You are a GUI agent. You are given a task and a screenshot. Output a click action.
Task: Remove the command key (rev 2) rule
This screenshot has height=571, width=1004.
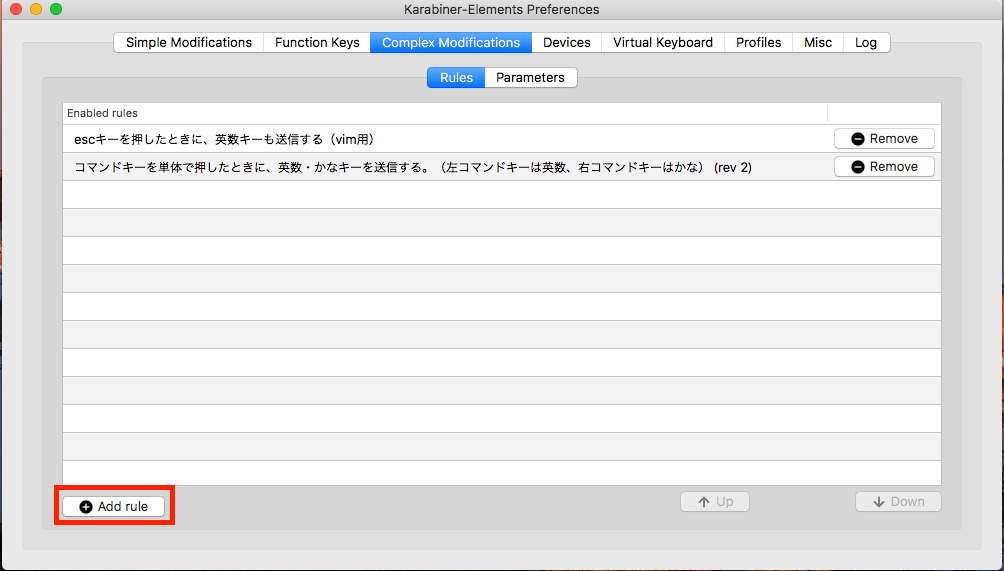pyautogui.click(x=884, y=166)
